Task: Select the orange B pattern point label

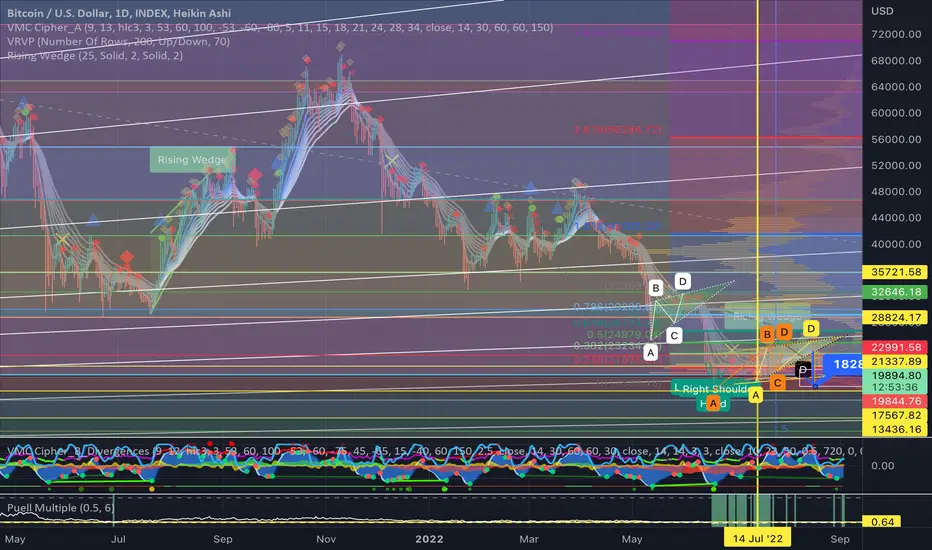Action: point(767,334)
